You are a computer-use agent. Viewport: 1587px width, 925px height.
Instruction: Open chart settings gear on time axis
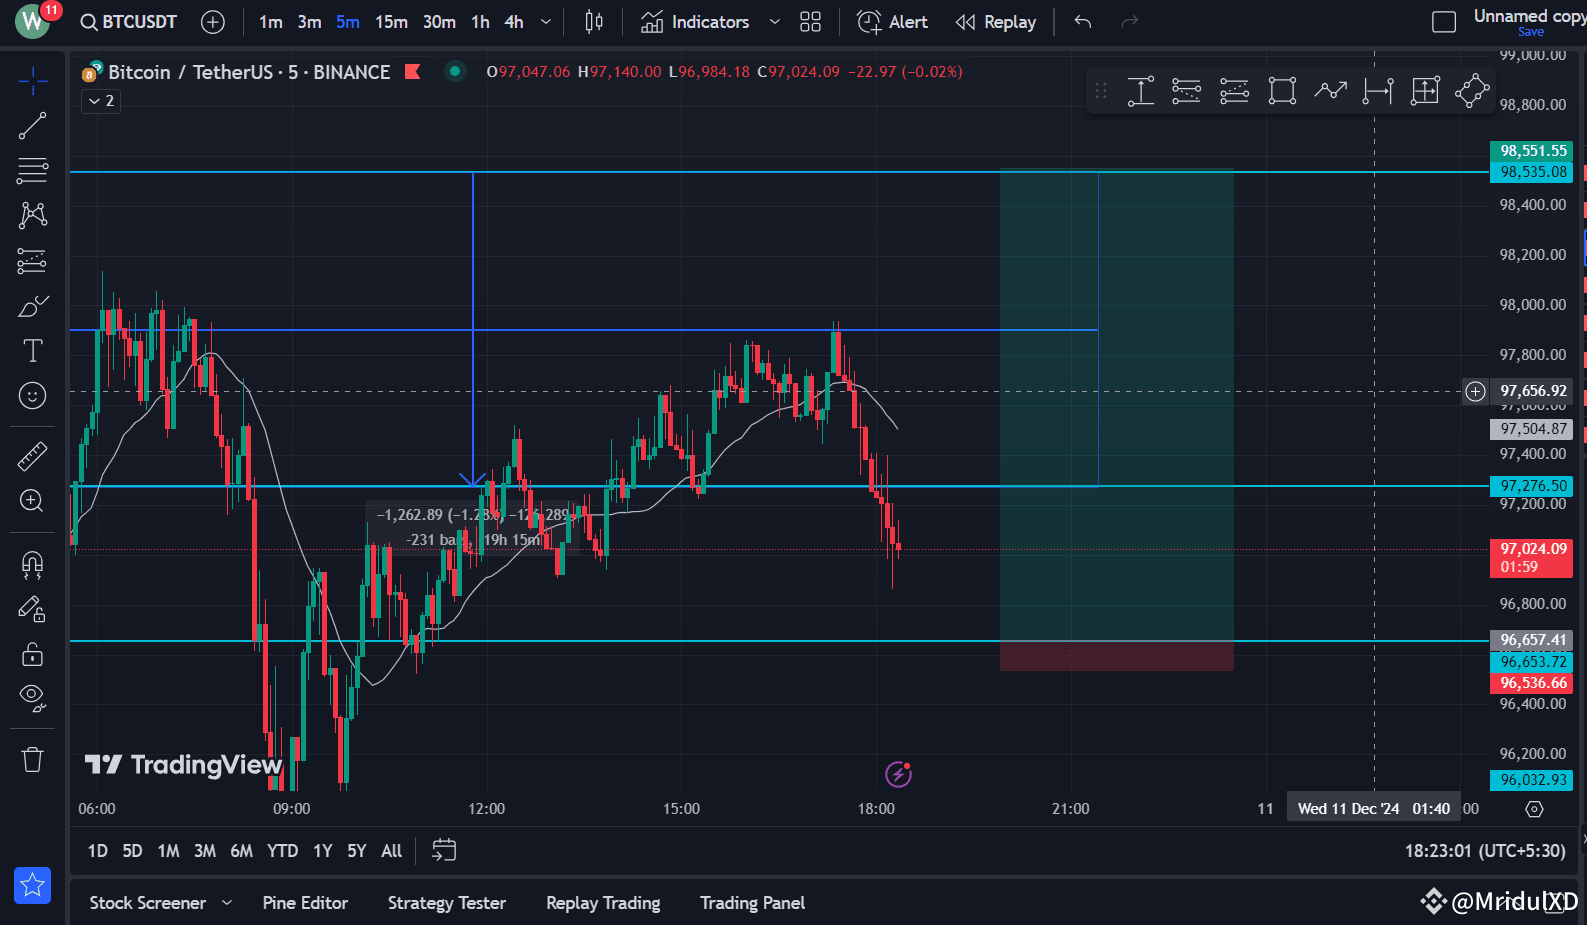coord(1535,809)
